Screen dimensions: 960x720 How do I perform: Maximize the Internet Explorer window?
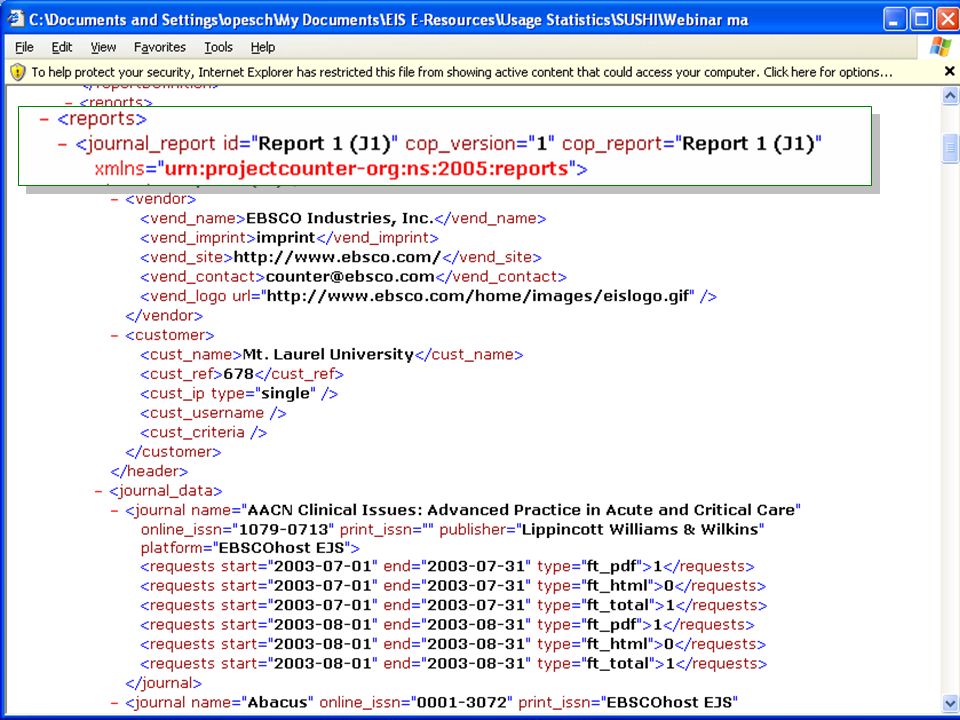(921, 20)
